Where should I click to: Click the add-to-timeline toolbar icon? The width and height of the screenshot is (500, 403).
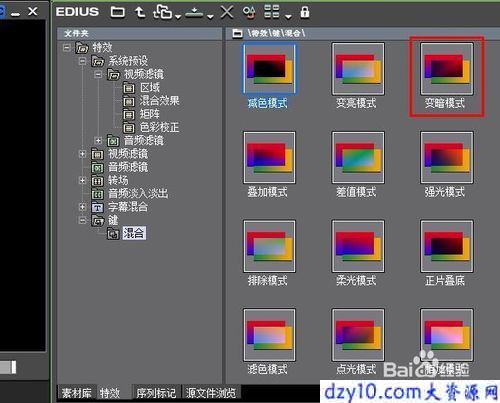click(162, 12)
